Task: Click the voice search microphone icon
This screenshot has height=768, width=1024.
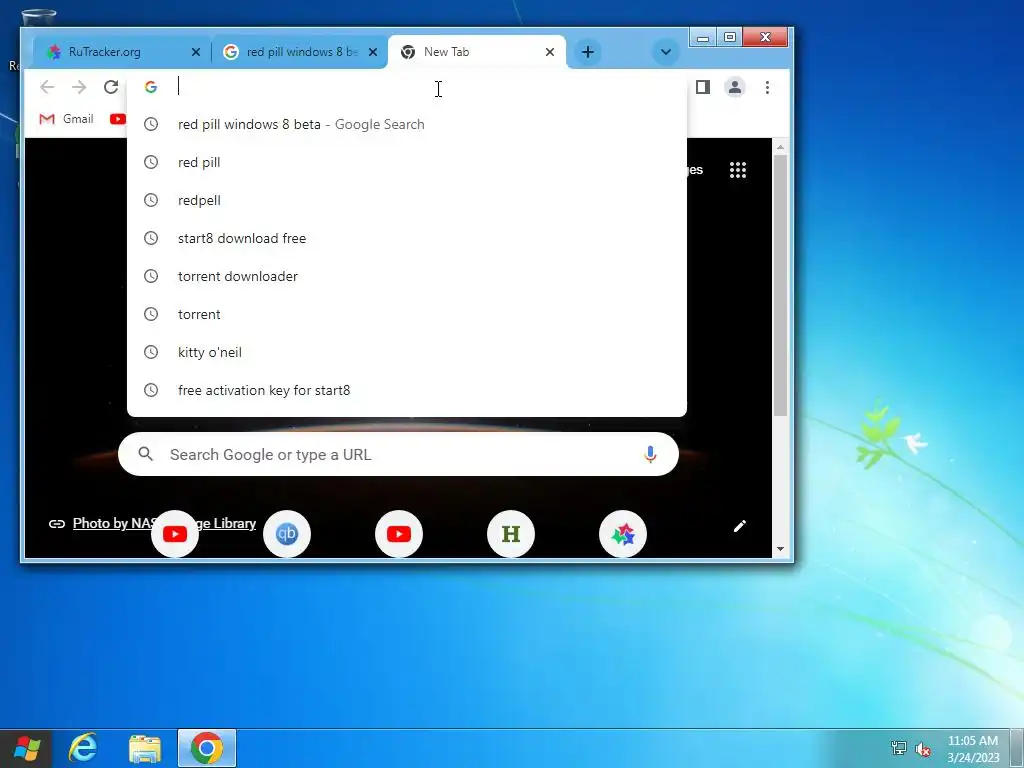Action: click(650, 454)
